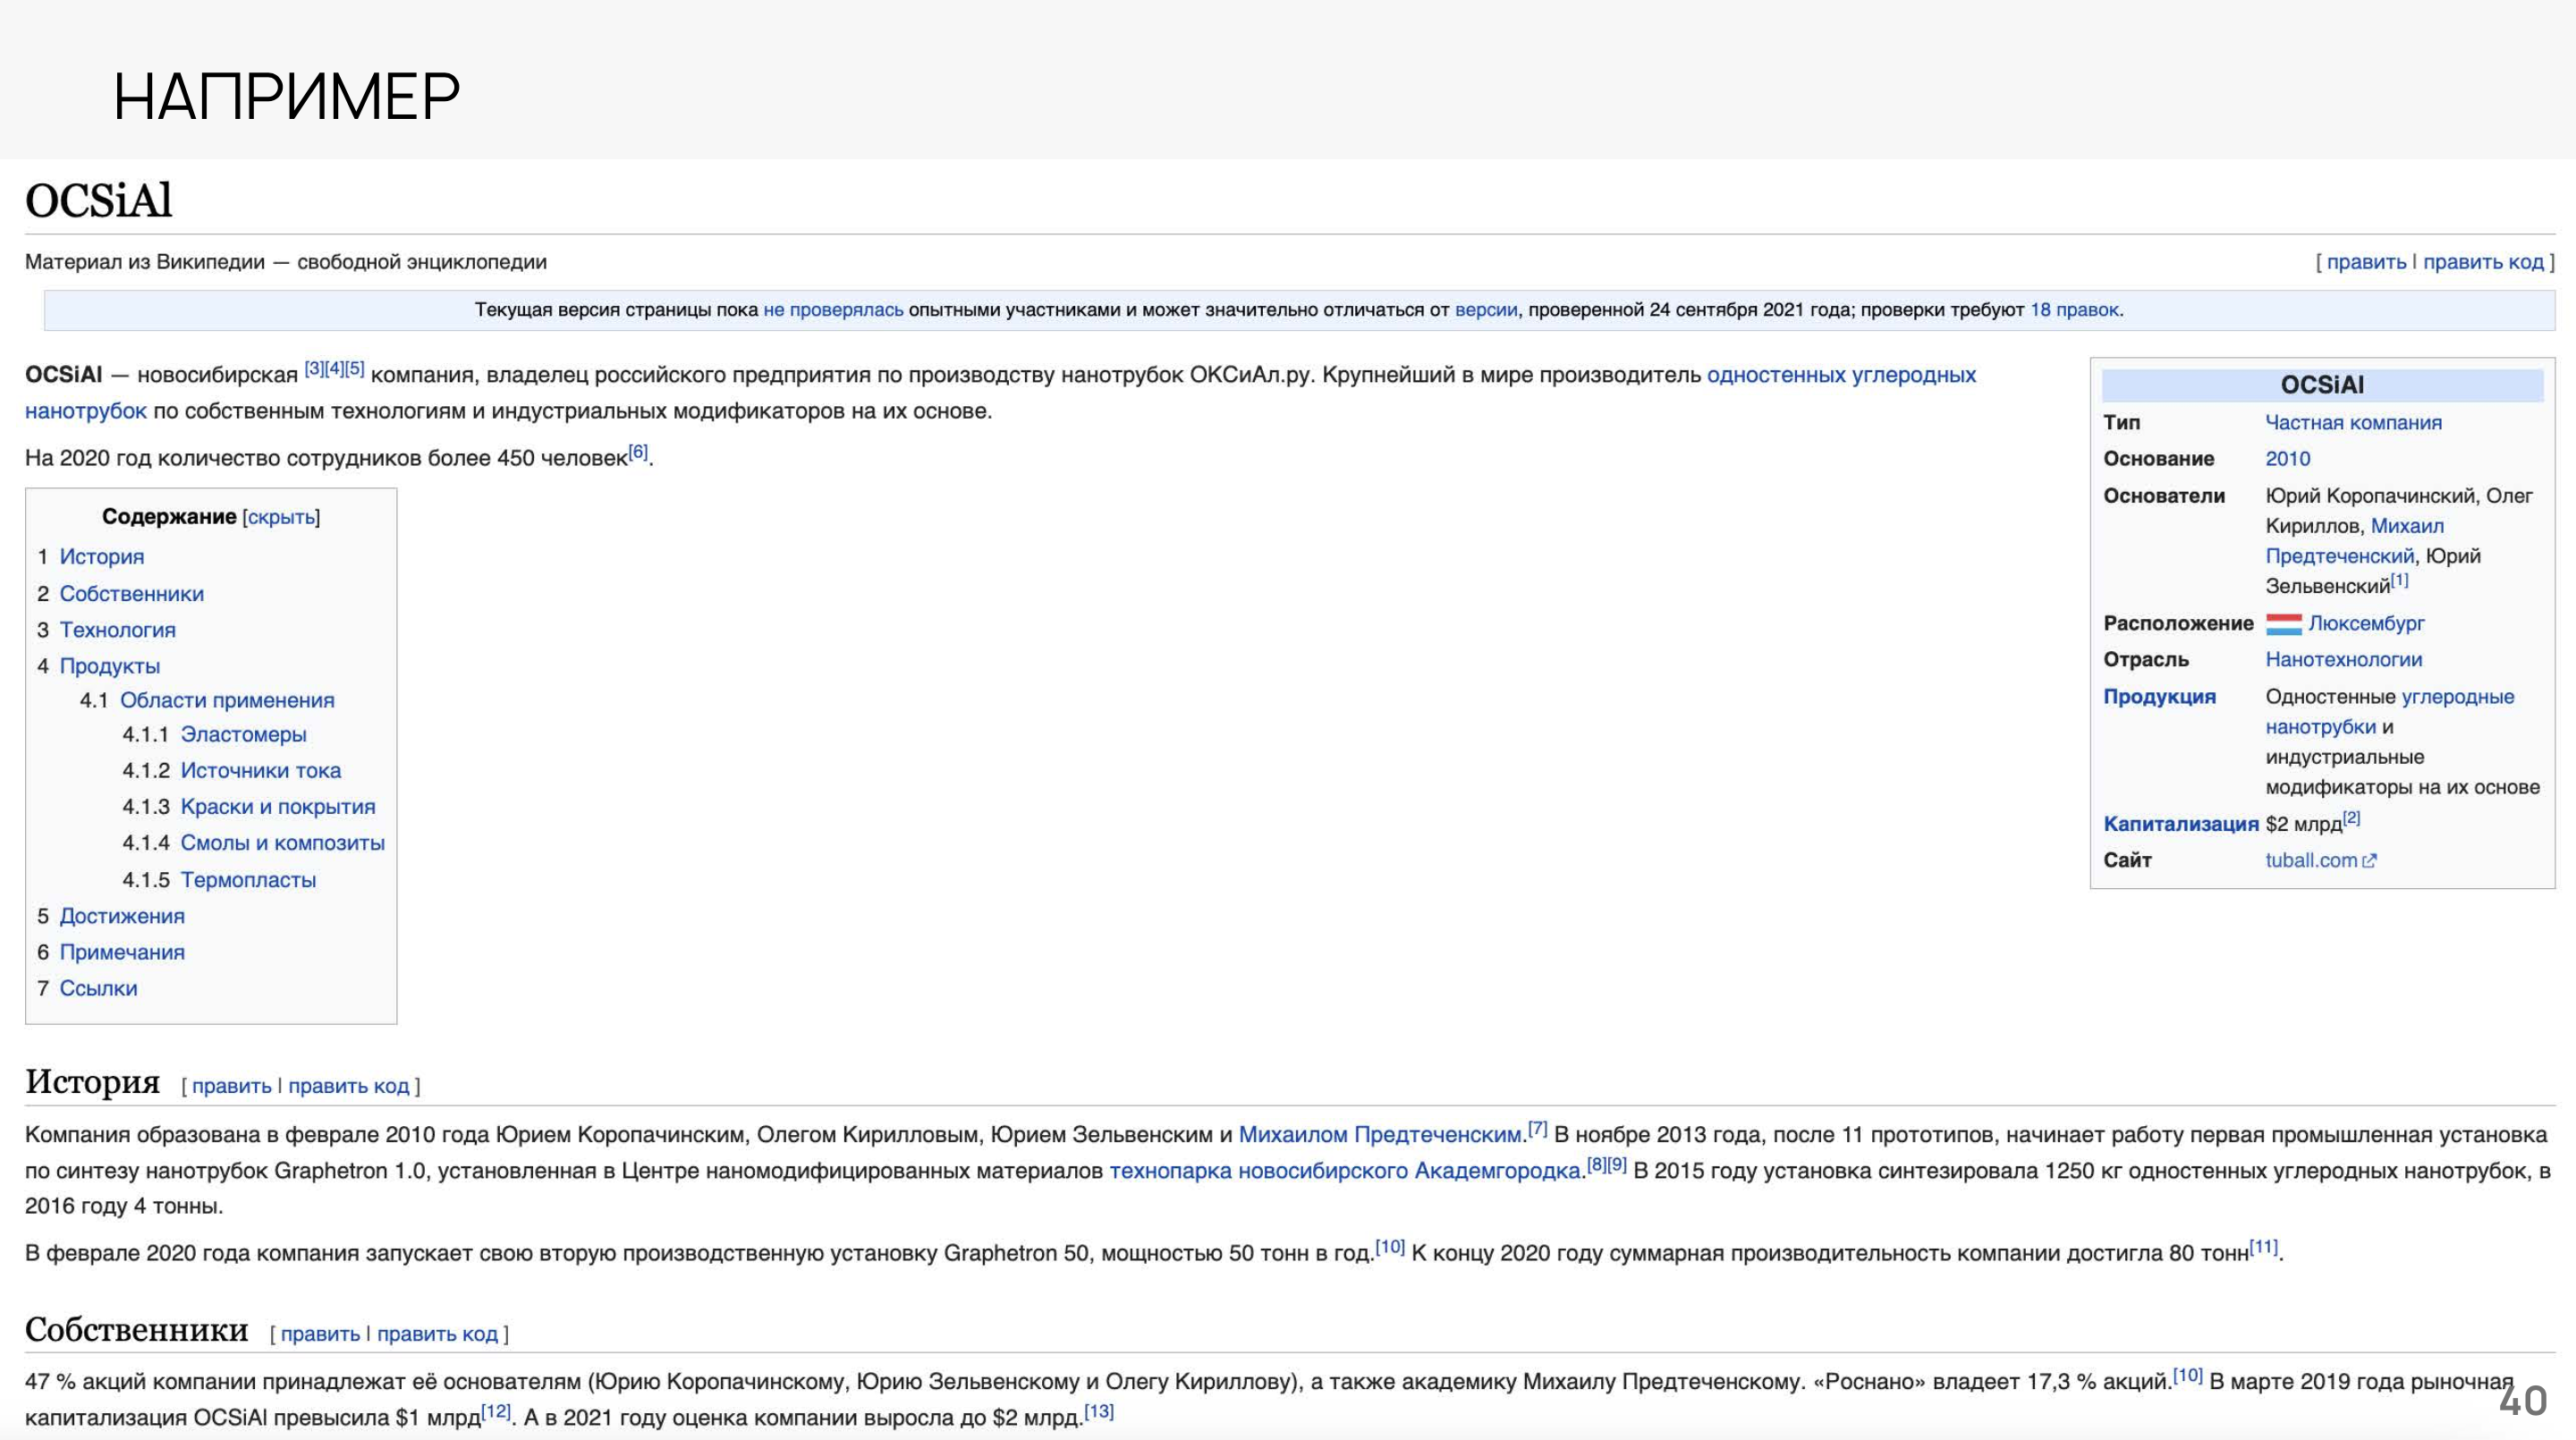Click the Капитализация label link
This screenshot has height=1440, width=2576.
coord(2181,824)
